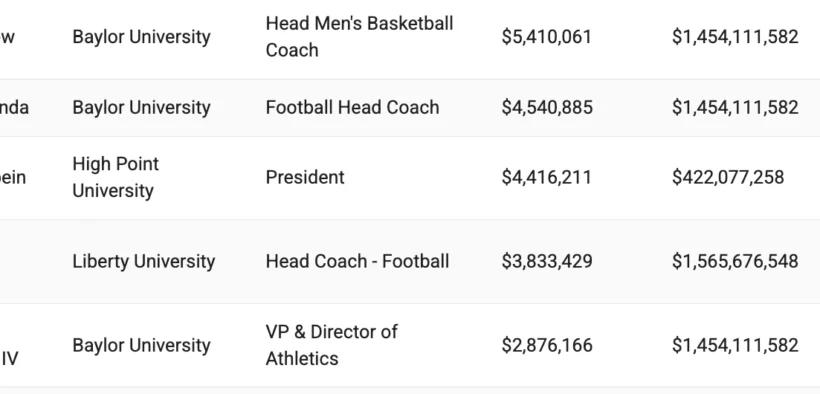Click $1,454,111,582 in Director of Athletics row

(x=735, y=345)
